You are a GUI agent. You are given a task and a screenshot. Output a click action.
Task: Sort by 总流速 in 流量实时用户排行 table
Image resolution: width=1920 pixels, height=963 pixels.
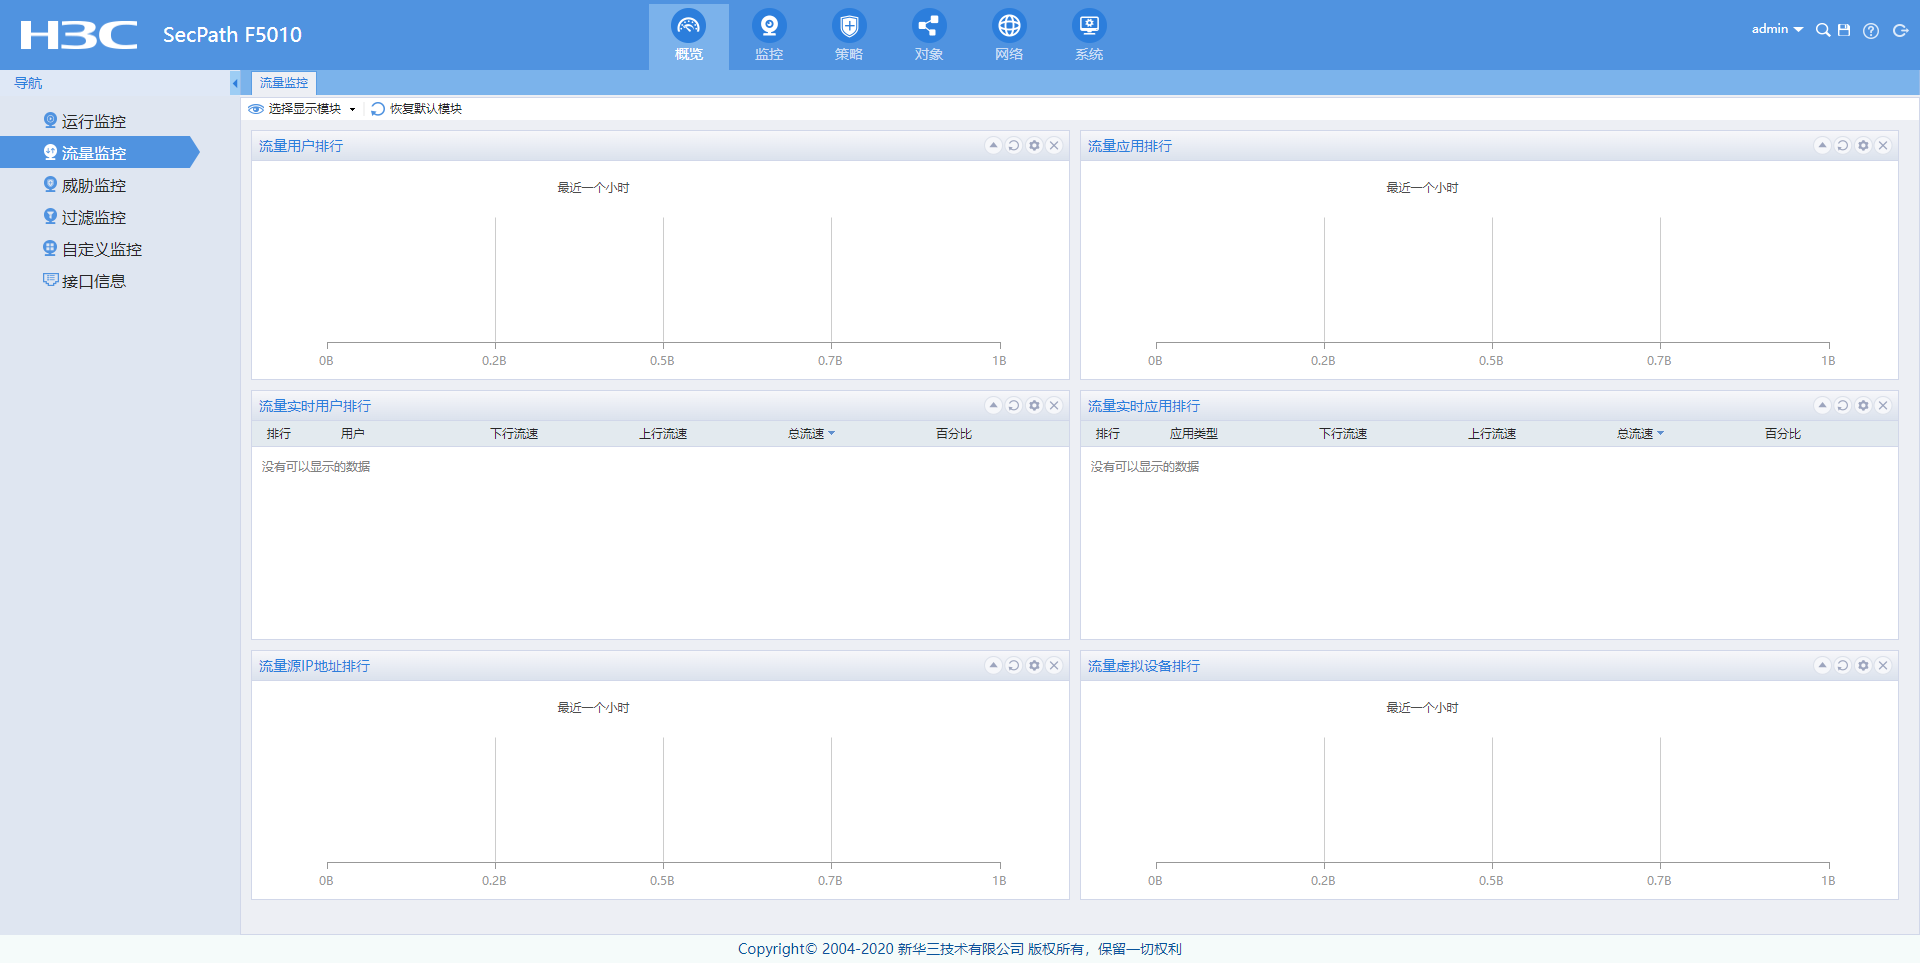(810, 434)
